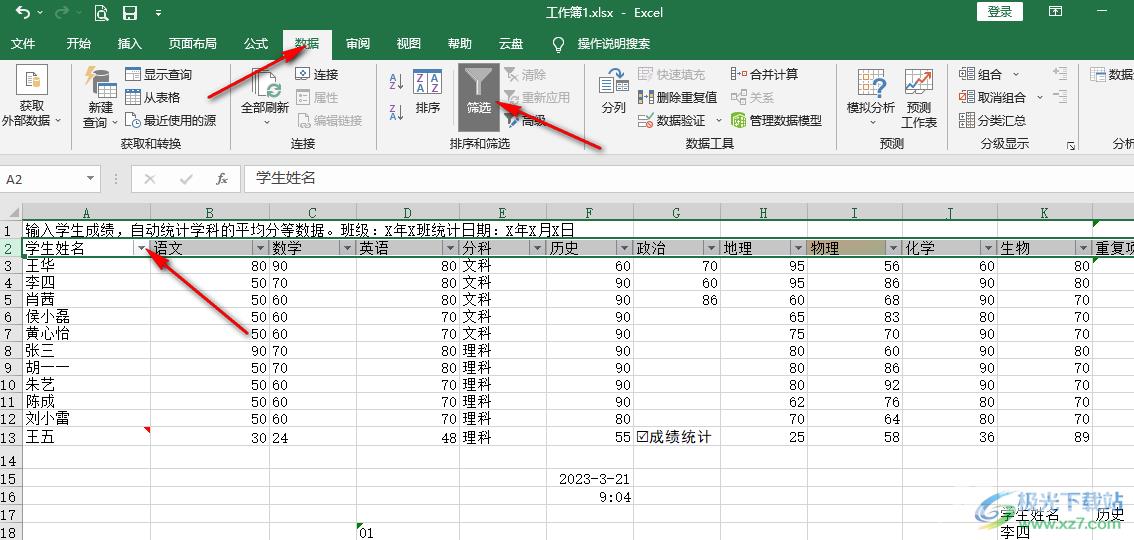Toggle the 成绩统计 checkbox in row 13
The image size is (1134, 540).
pos(642,437)
